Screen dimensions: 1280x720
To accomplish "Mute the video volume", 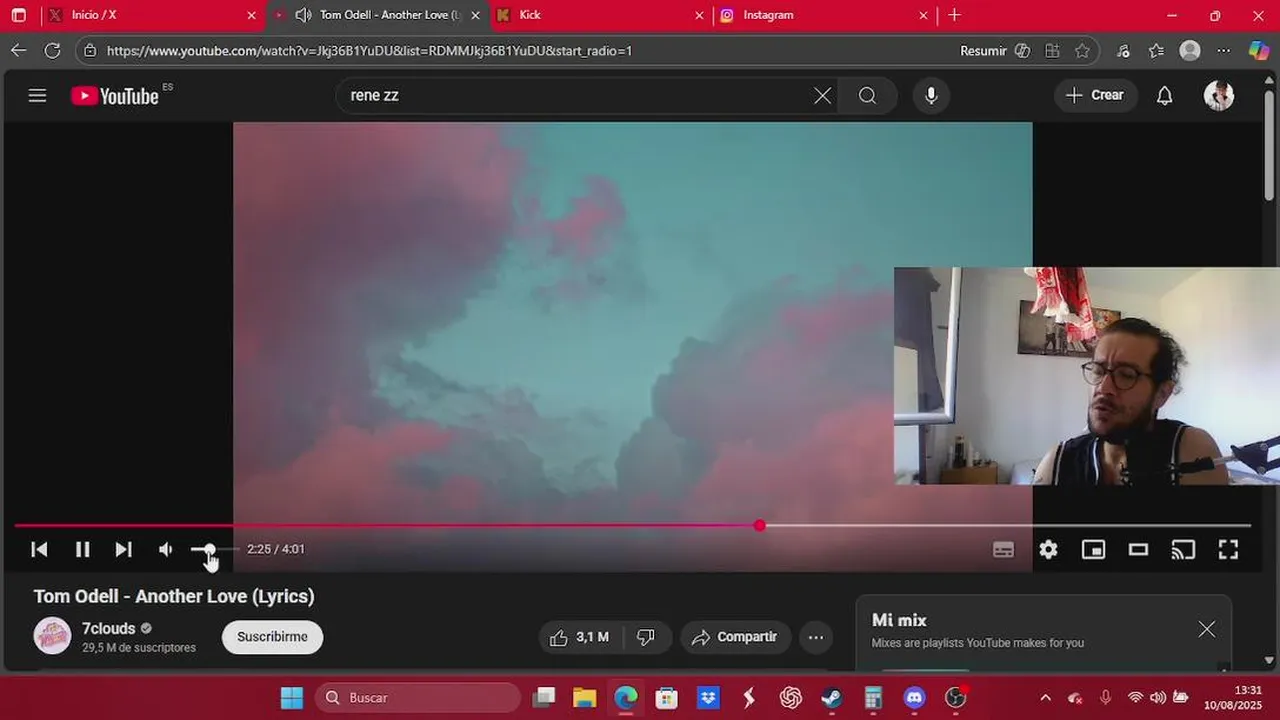I will point(166,549).
